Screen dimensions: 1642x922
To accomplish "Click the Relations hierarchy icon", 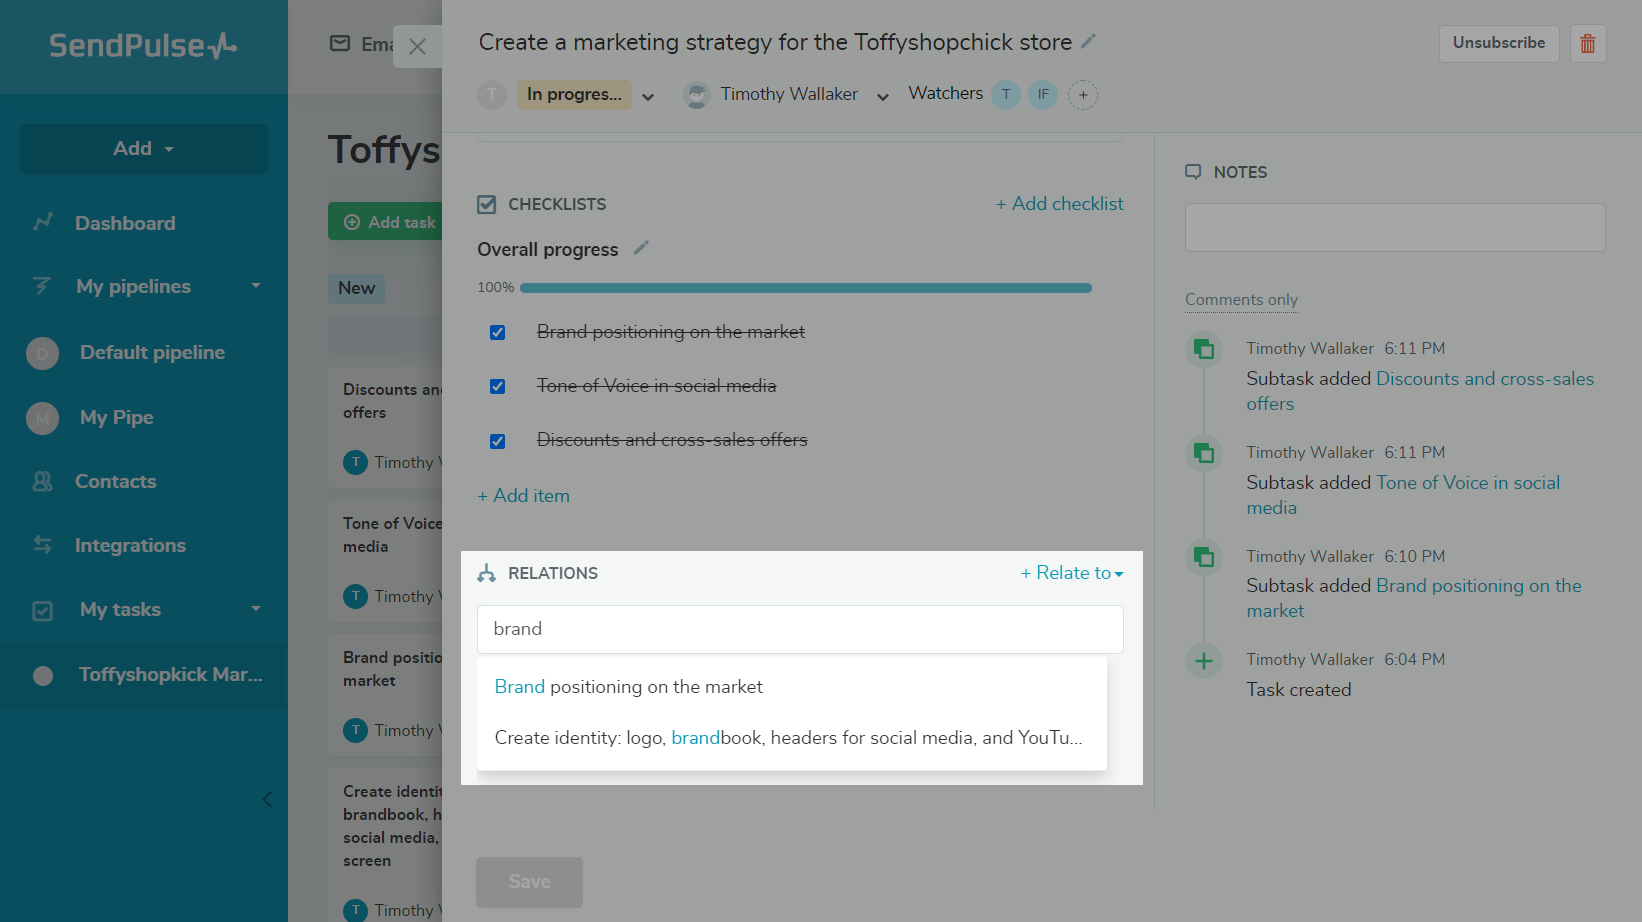I will point(487,573).
